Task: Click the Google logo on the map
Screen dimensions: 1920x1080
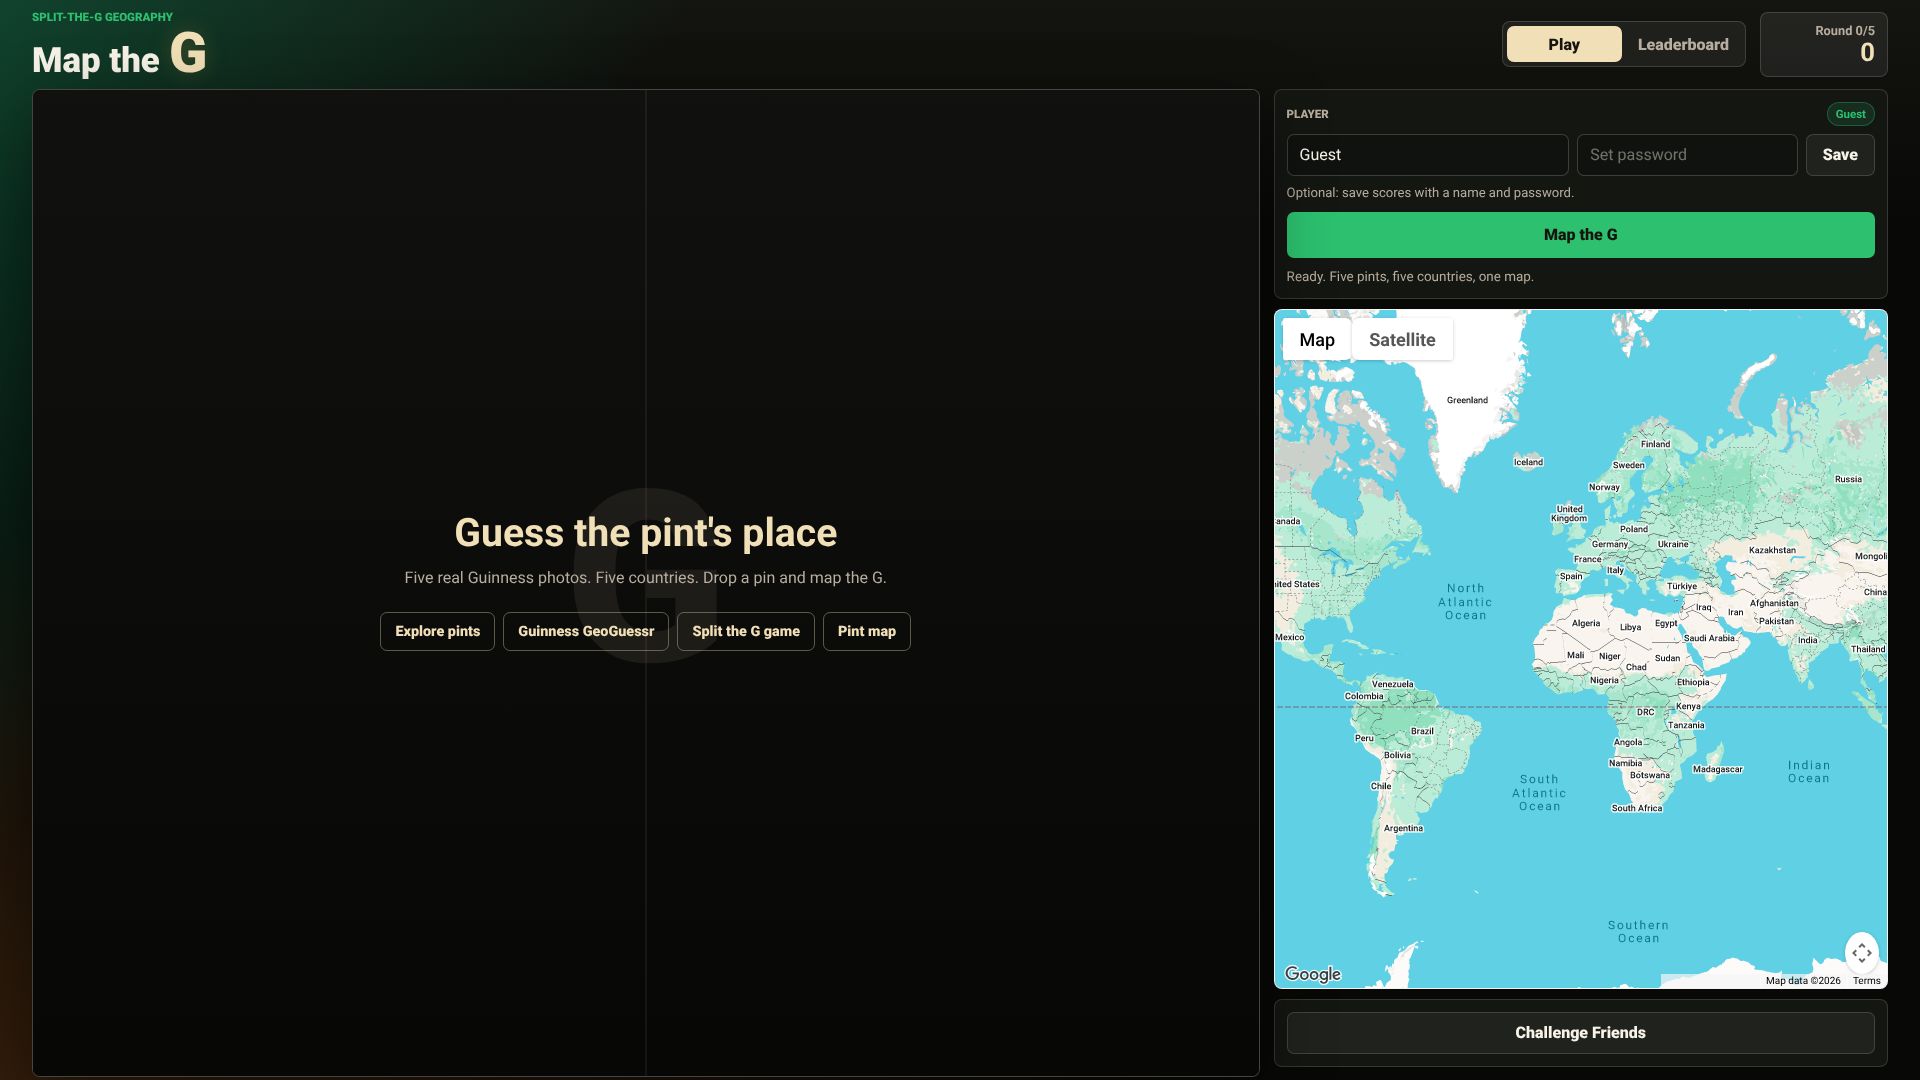Action: [x=1312, y=974]
